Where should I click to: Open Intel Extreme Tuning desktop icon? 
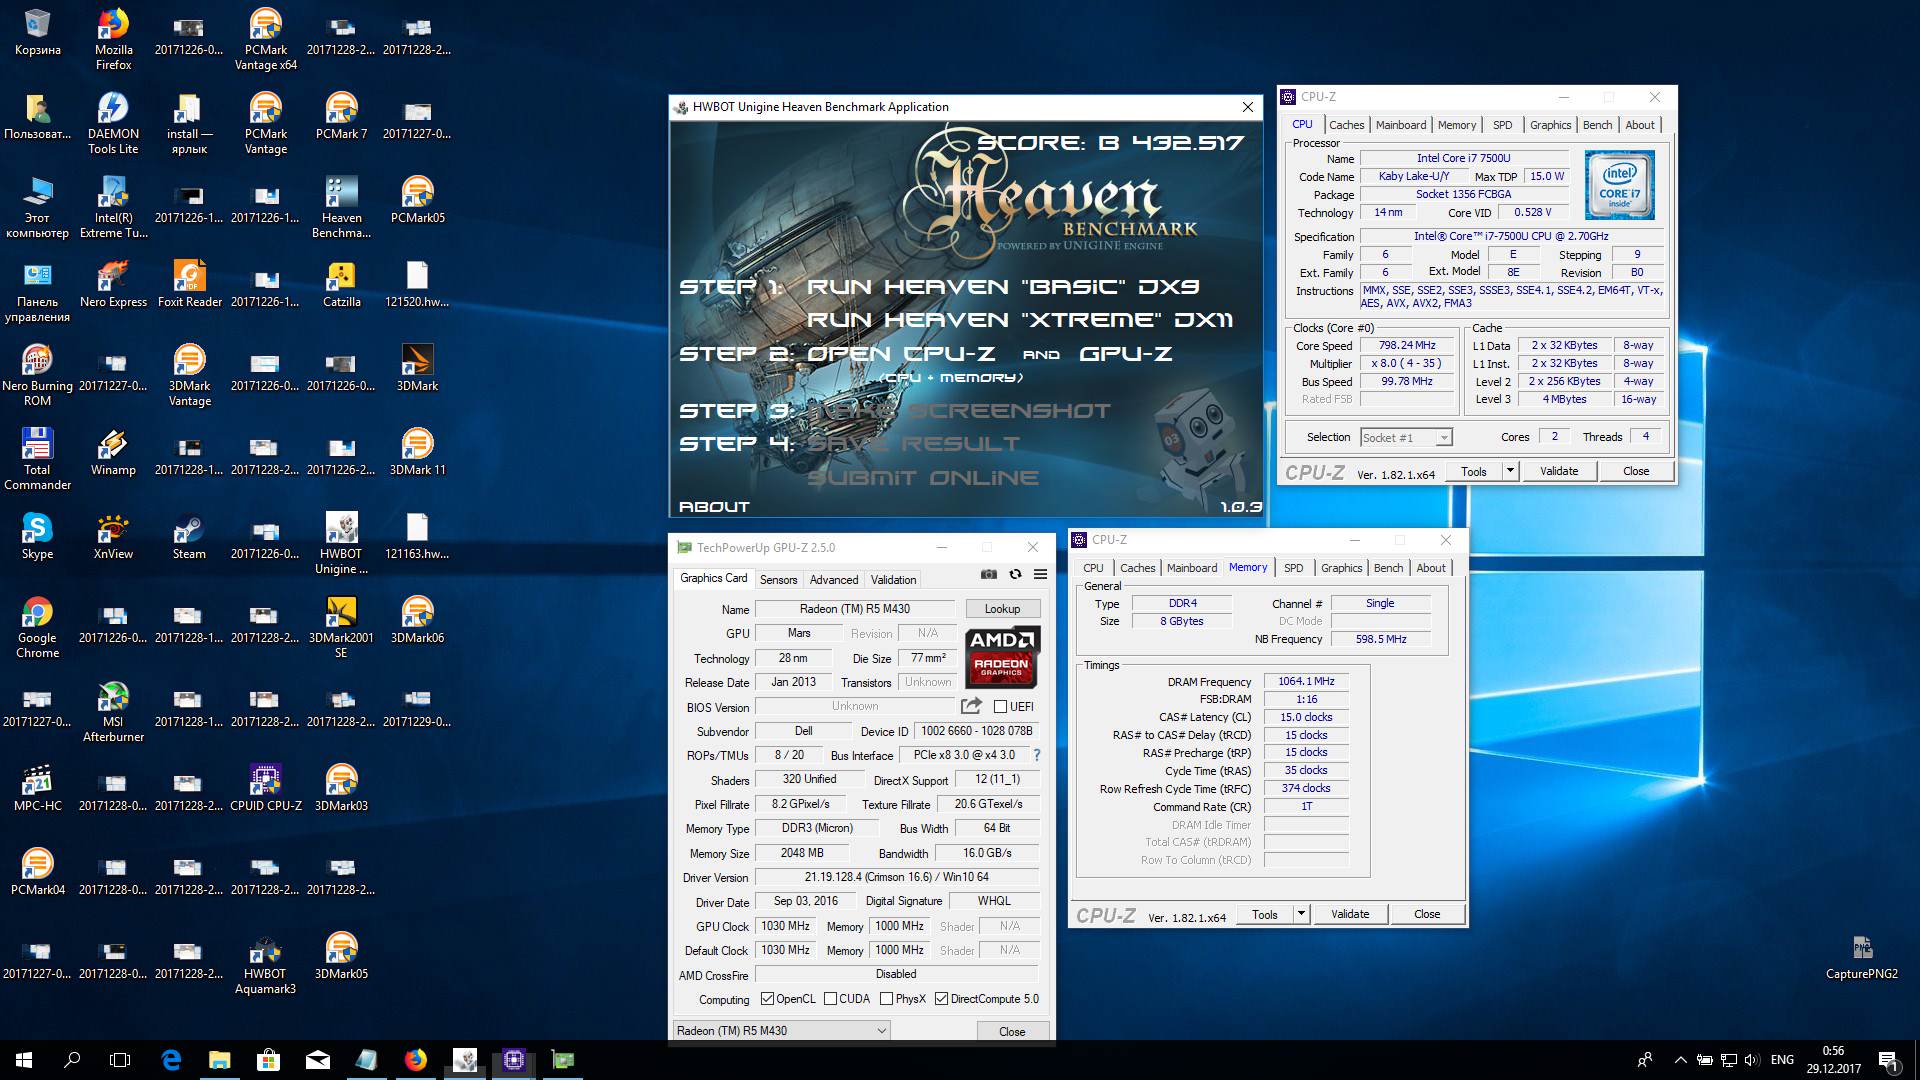click(x=113, y=208)
